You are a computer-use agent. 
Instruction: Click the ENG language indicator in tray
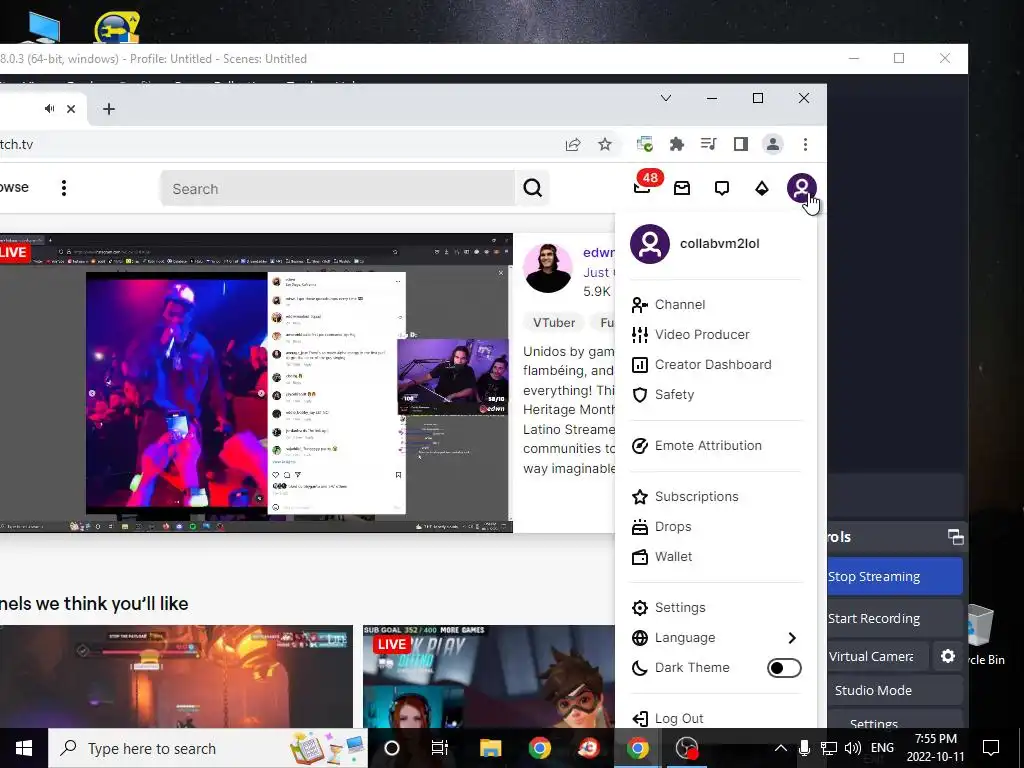coord(882,748)
